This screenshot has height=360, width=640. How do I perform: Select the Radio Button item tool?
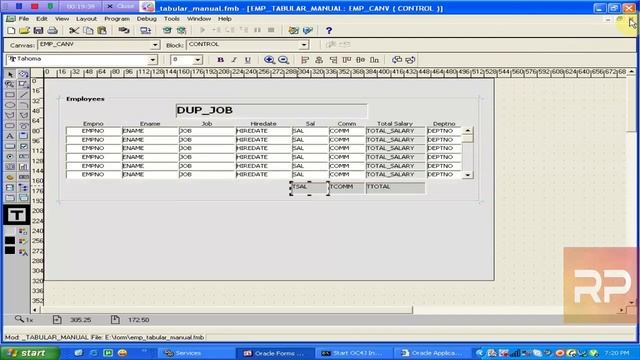click(10, 157)
